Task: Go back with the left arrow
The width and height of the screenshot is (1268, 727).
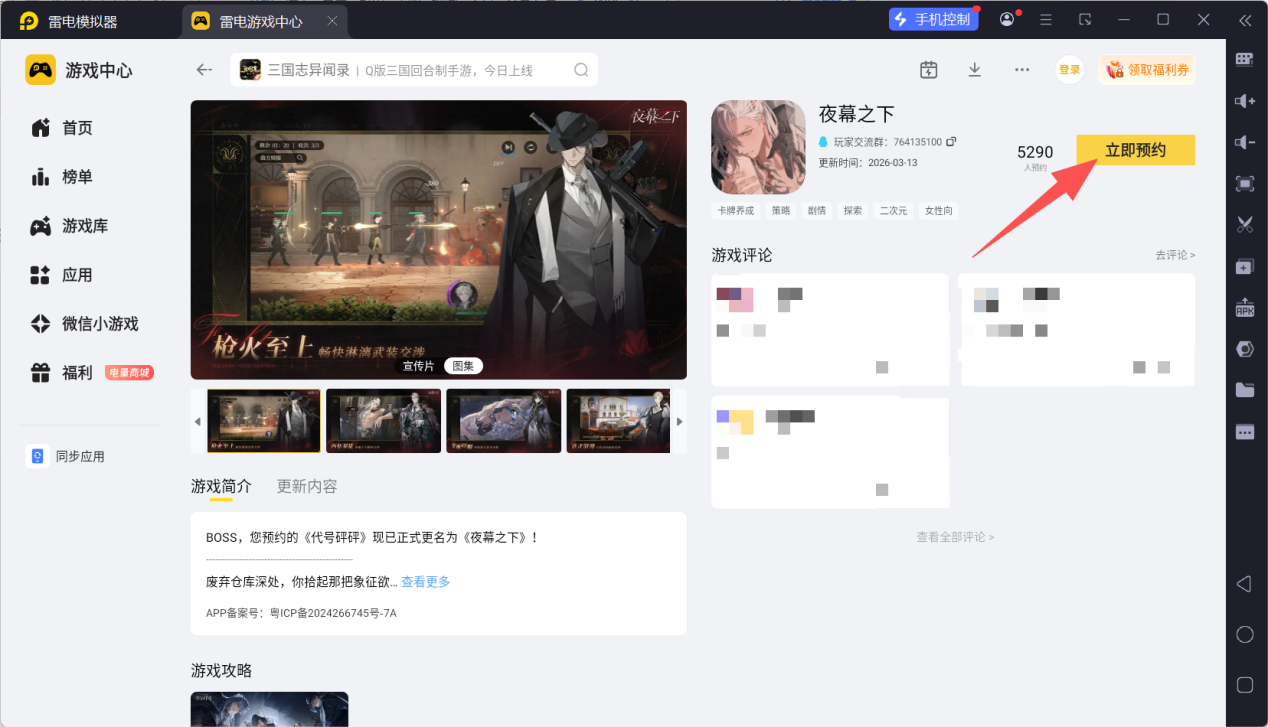Action: (205, 70)
